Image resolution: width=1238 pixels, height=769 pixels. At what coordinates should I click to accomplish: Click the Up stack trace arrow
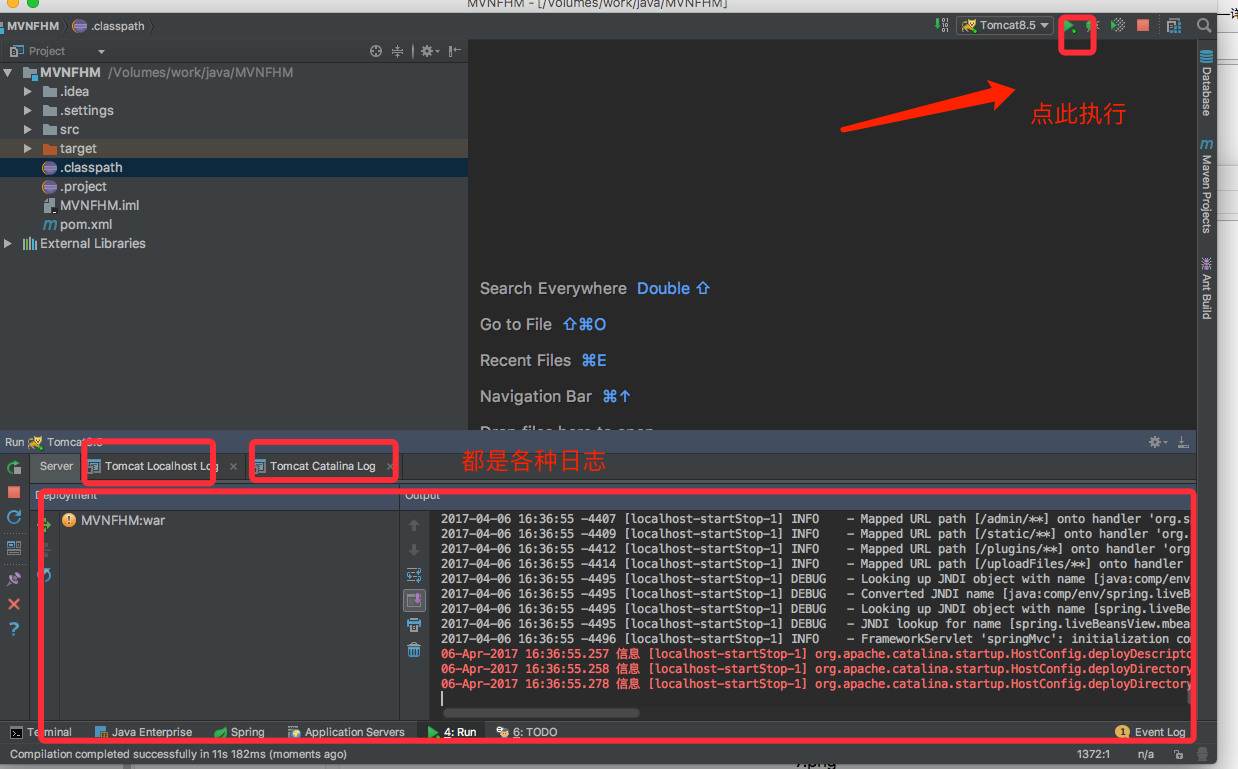point(414,525)
